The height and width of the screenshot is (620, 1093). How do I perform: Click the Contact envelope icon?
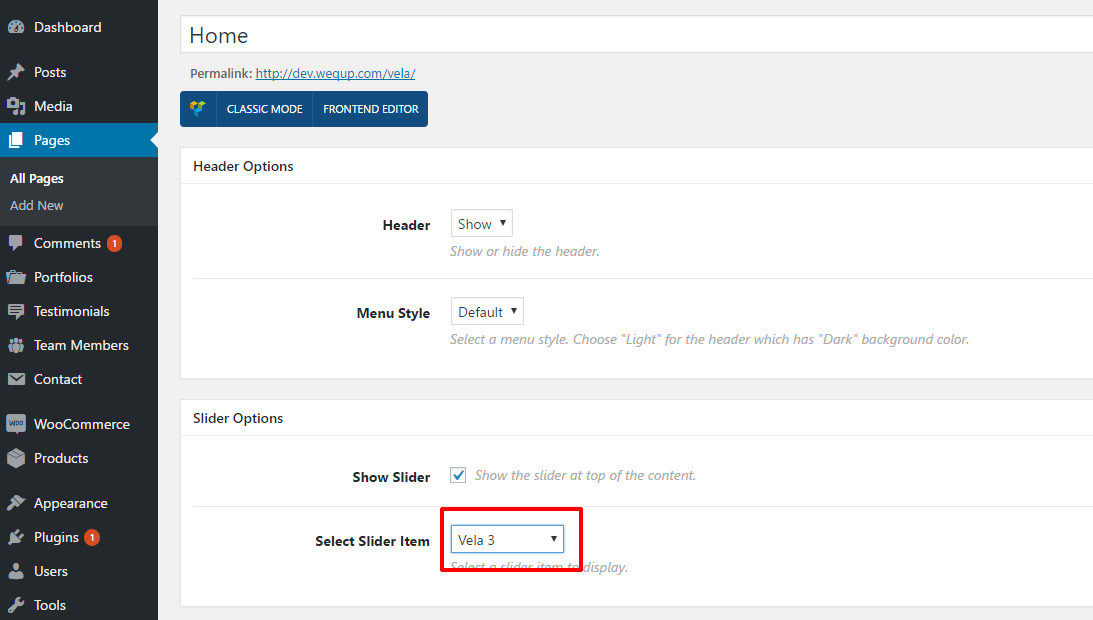(16, 379)
